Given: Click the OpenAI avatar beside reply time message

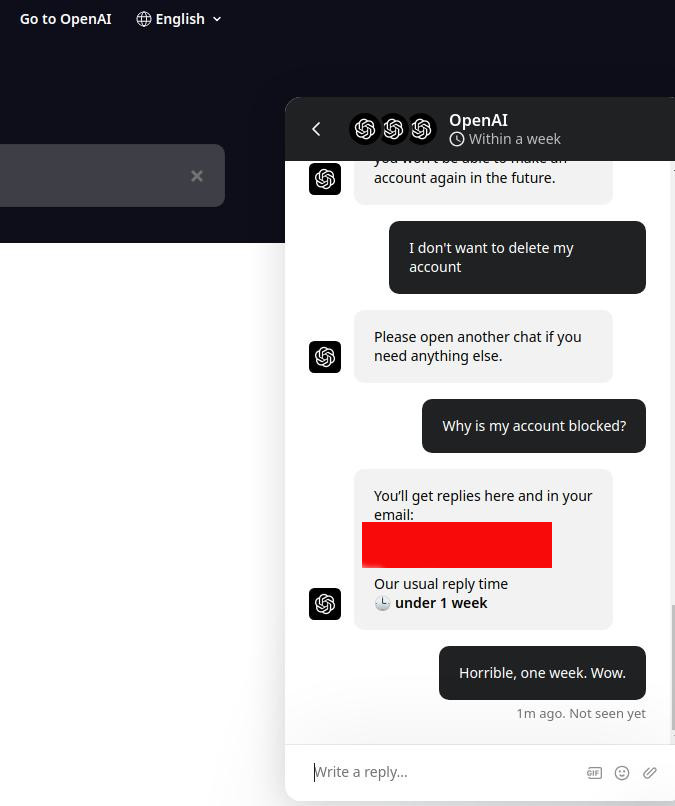Looking at the screenshot, I should 325,604.
